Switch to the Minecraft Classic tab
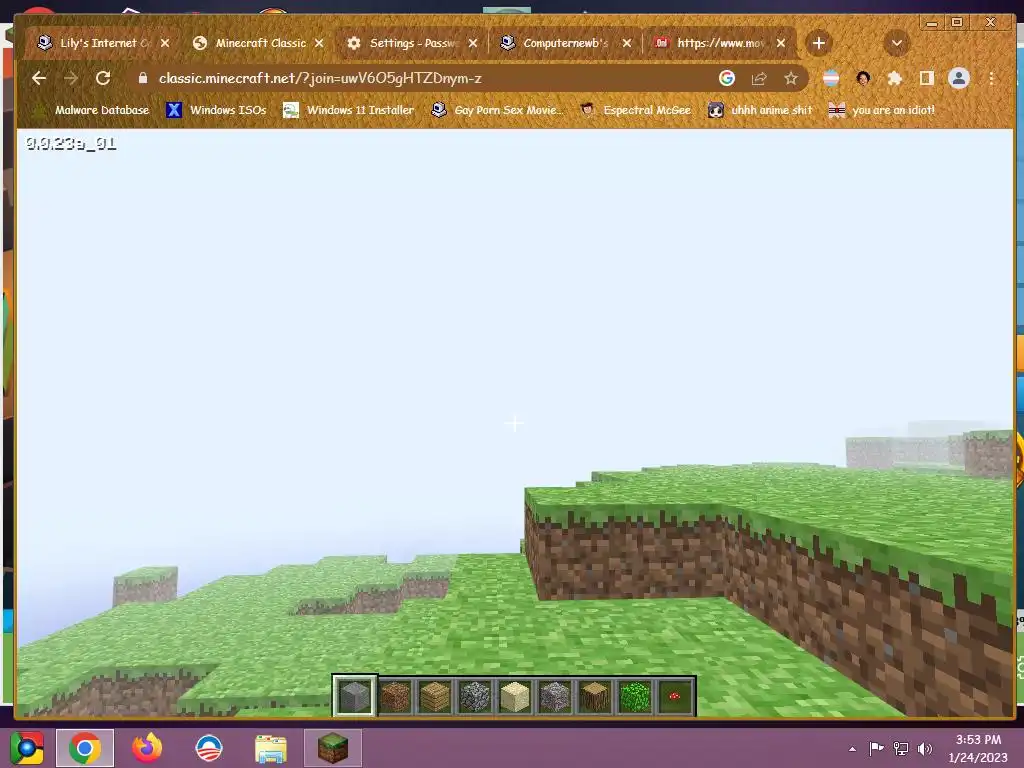This screenshot has height=768, width=1024. pyautogui.click(x=259, y=43)
